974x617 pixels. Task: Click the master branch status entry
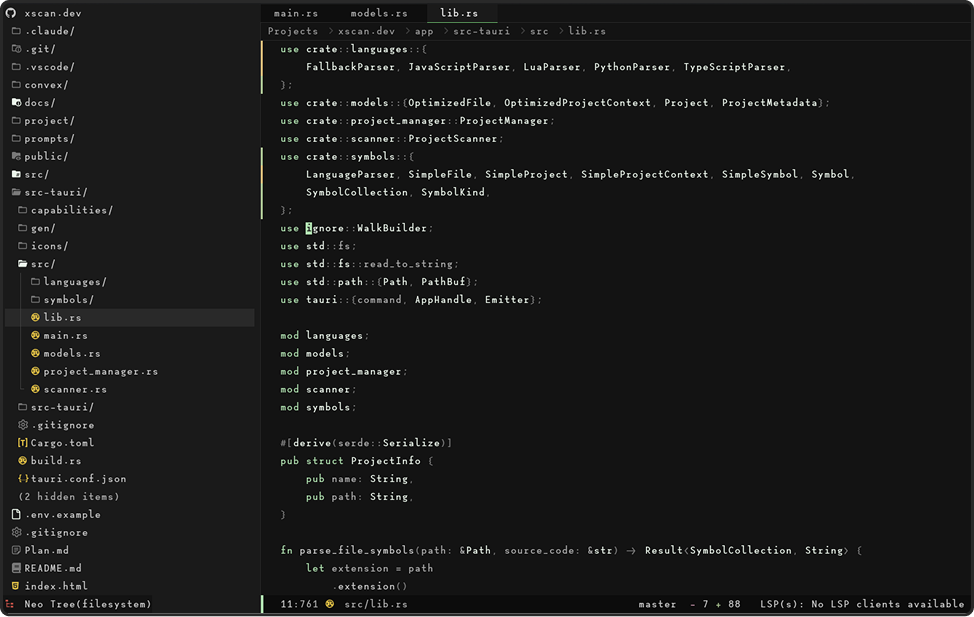pos(657,604)
